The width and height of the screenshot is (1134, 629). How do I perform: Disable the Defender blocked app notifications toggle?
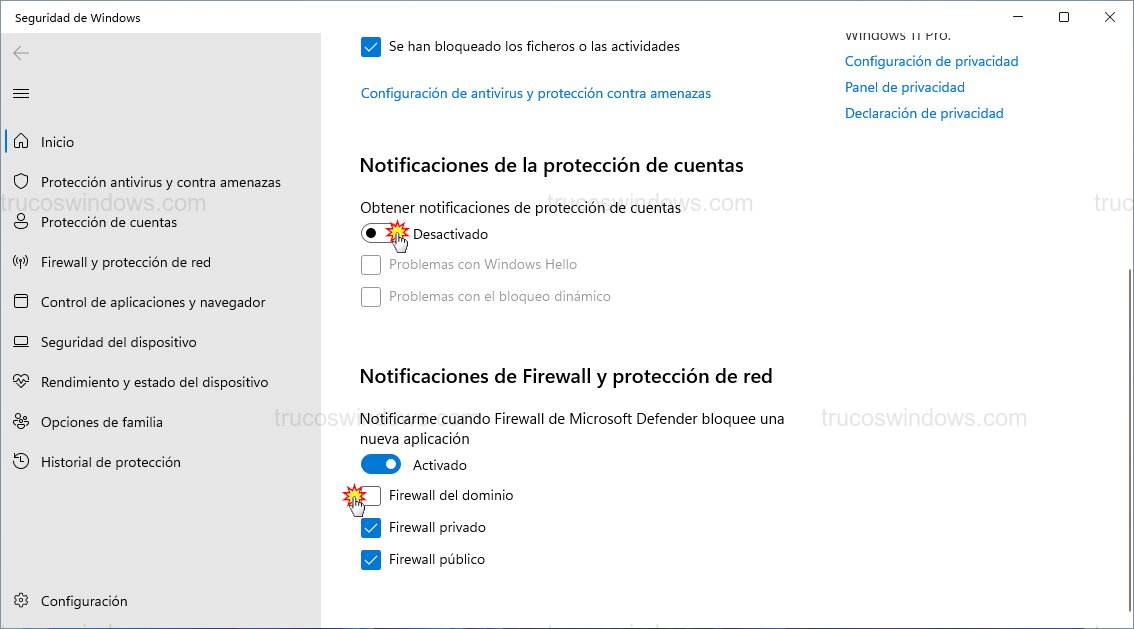[x=381, y=464]
